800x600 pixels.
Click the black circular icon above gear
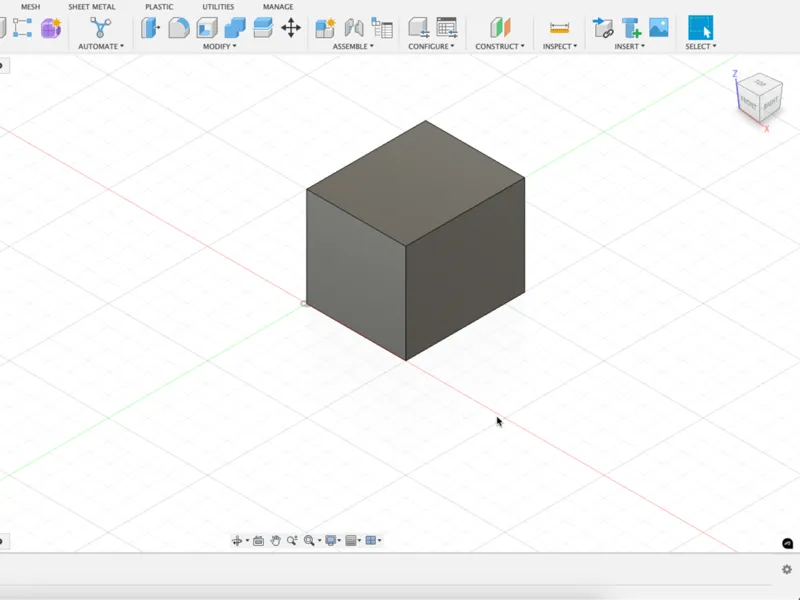[788, 543]
